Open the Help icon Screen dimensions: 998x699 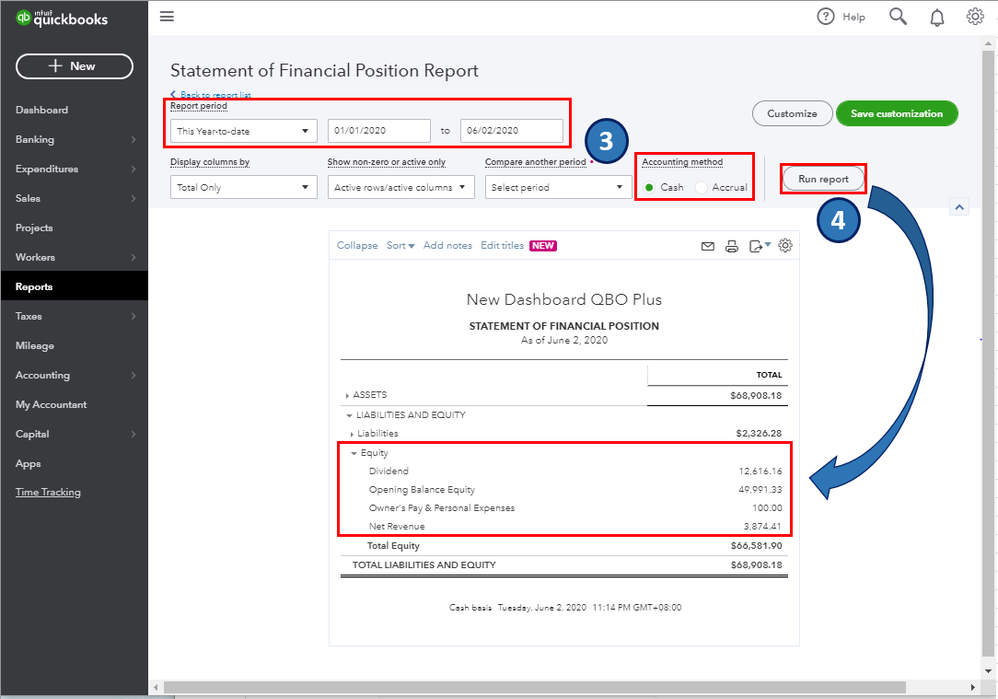tap(826, 17)
